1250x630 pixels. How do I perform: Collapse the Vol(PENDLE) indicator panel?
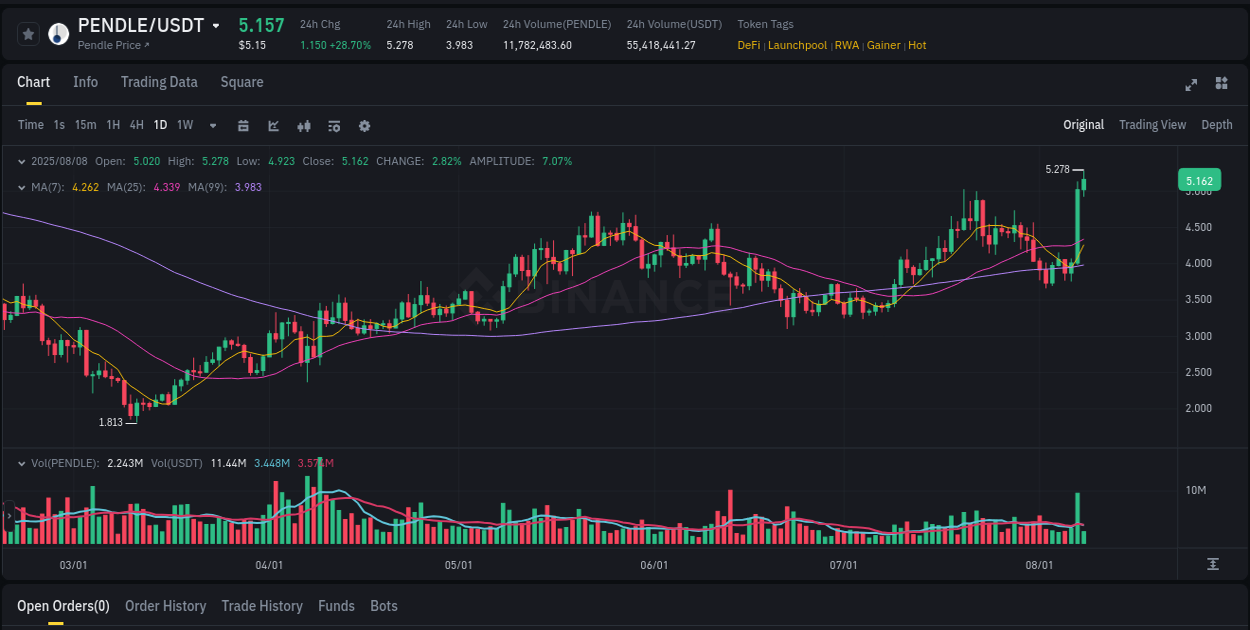coord(22,463)
